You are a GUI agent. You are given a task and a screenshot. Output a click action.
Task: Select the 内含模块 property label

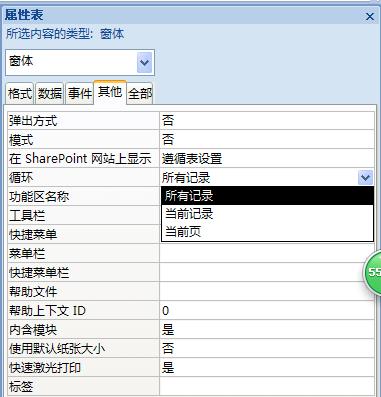(x=83, y=330)
